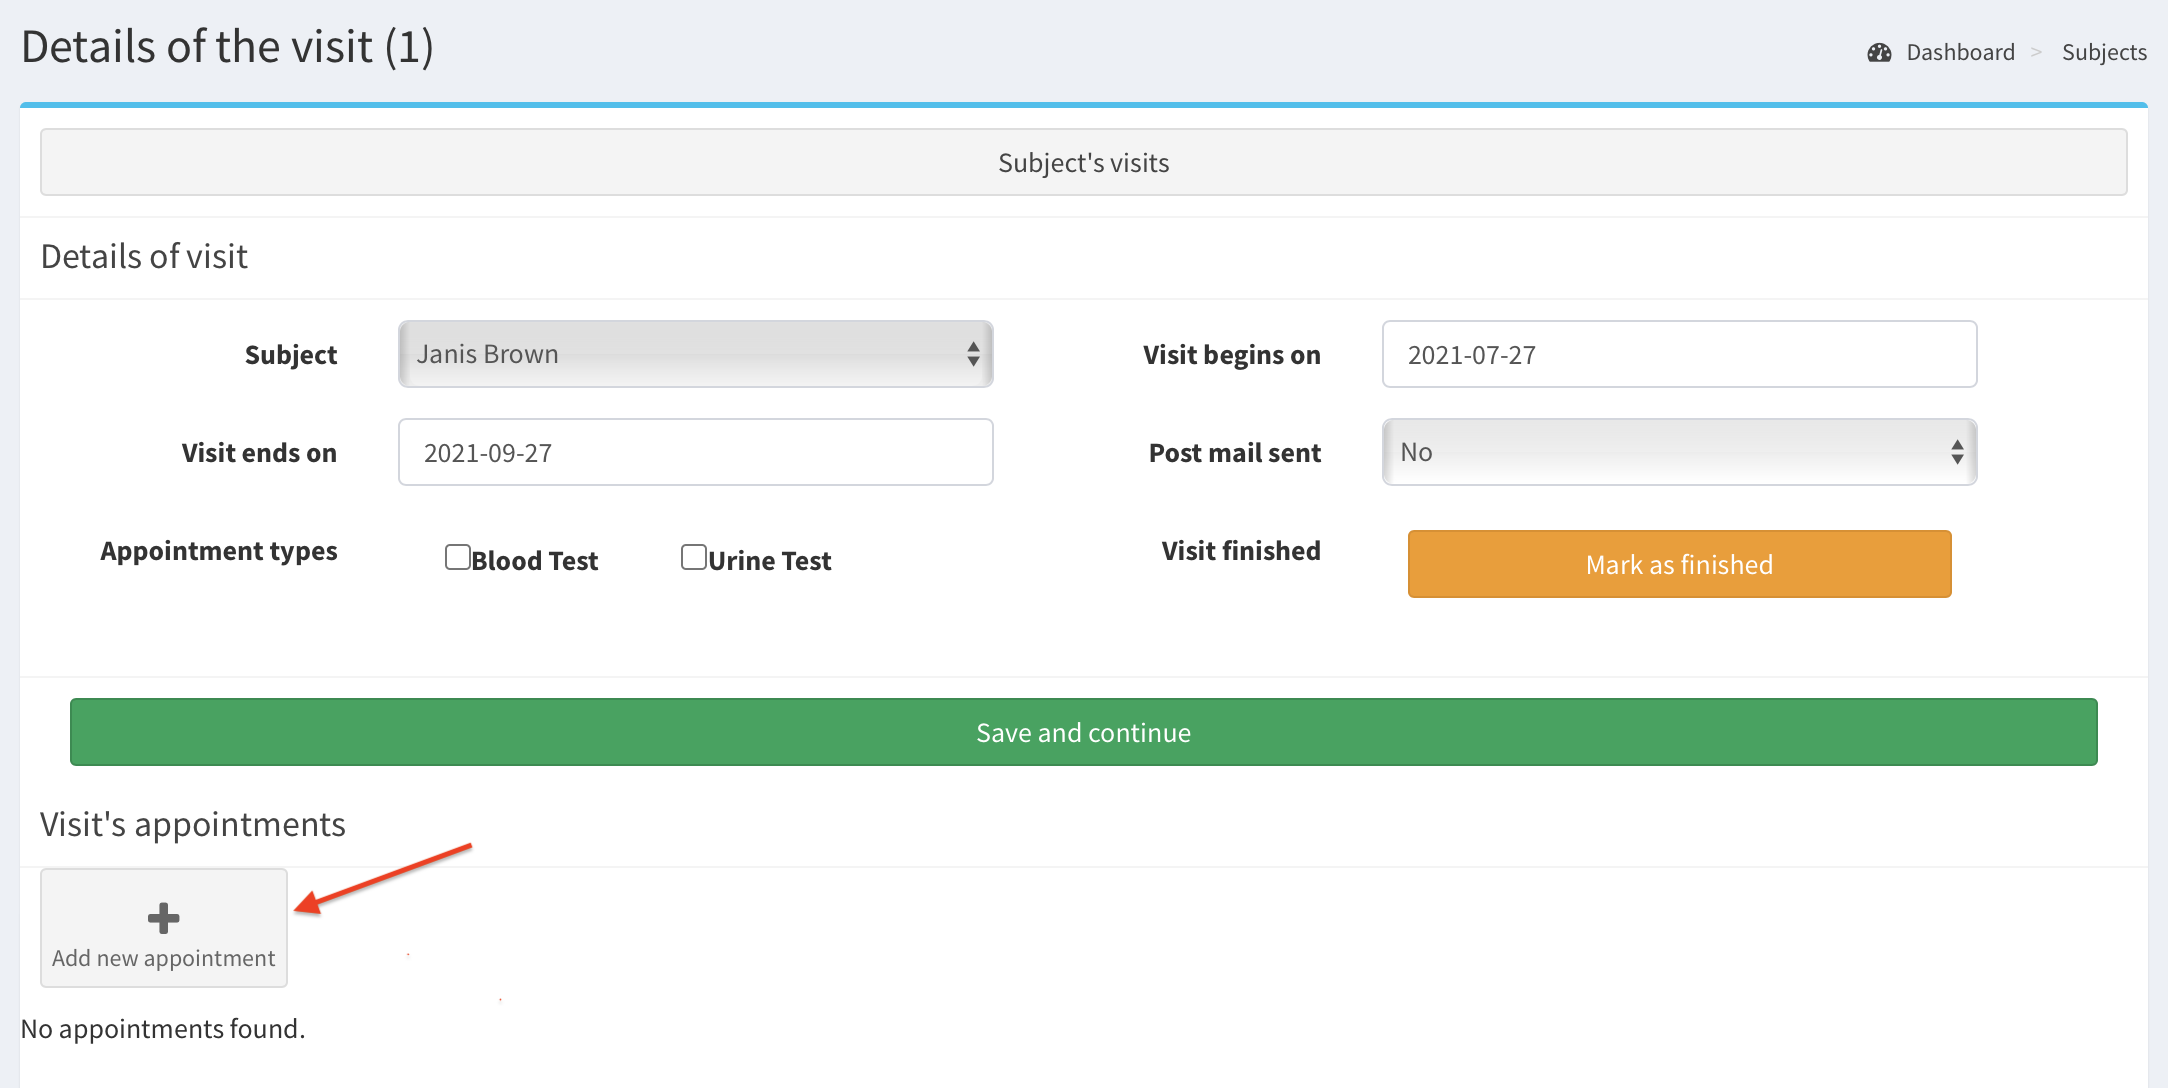Viewport: 2168px width, 1088px height.
Task: Click the green Save and continue button
Action: pyautogui.click(x=1083, y=732)
